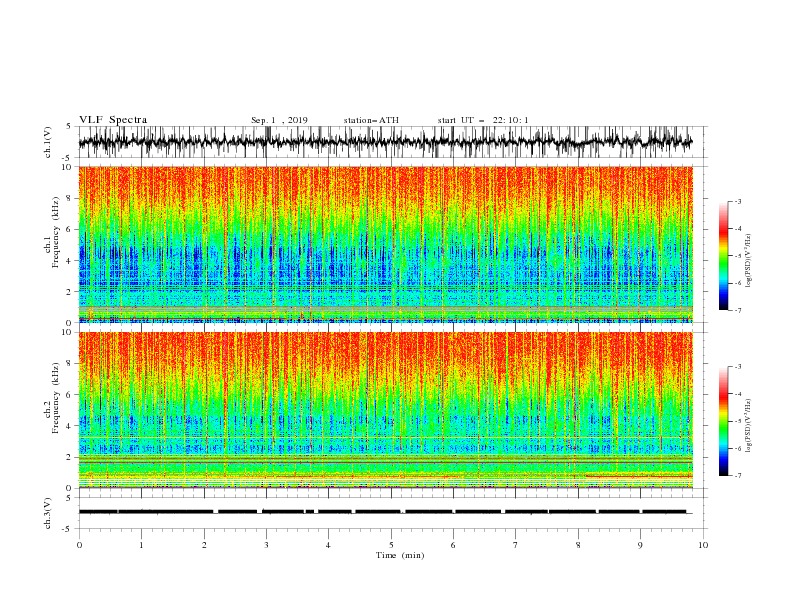Select the "Time (min)" x-axis label
792x612 pixels.
(400, 555)
